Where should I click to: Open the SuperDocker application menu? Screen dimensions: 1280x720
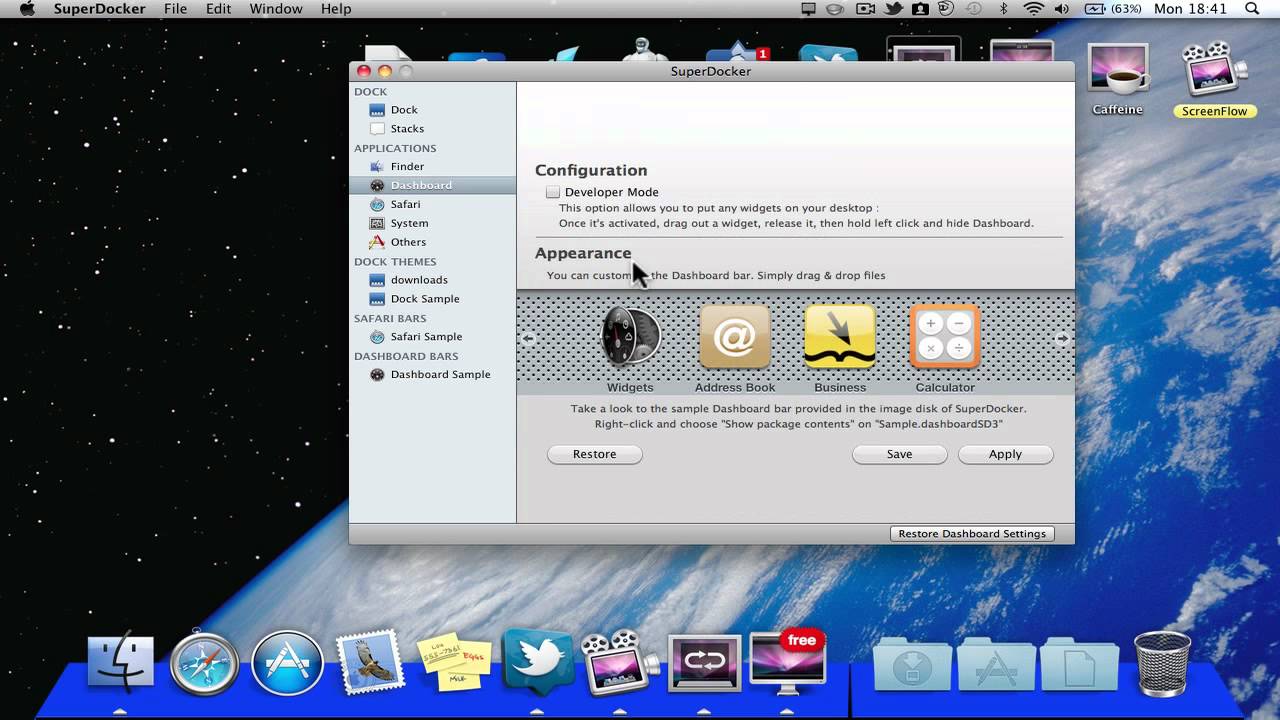coord(99,9)
